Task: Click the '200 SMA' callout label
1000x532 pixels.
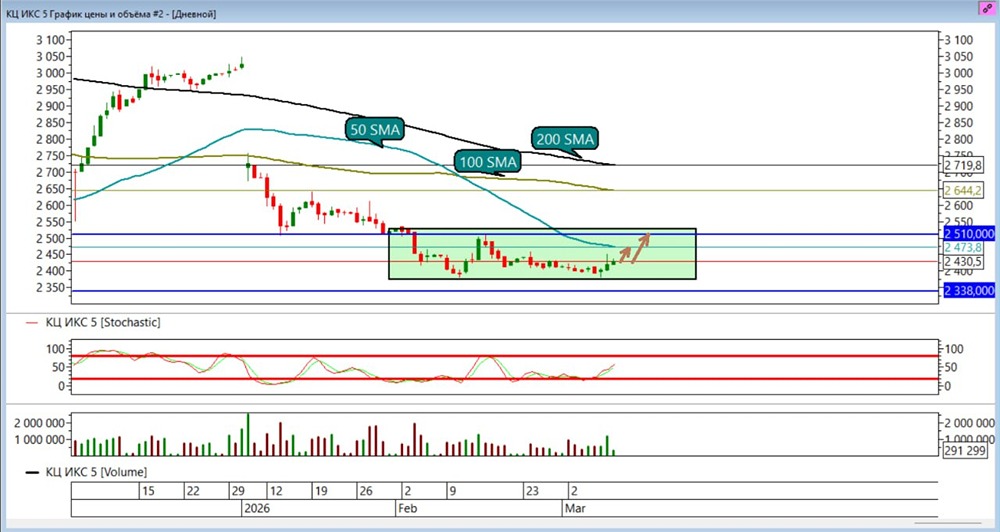Action: 565,139
